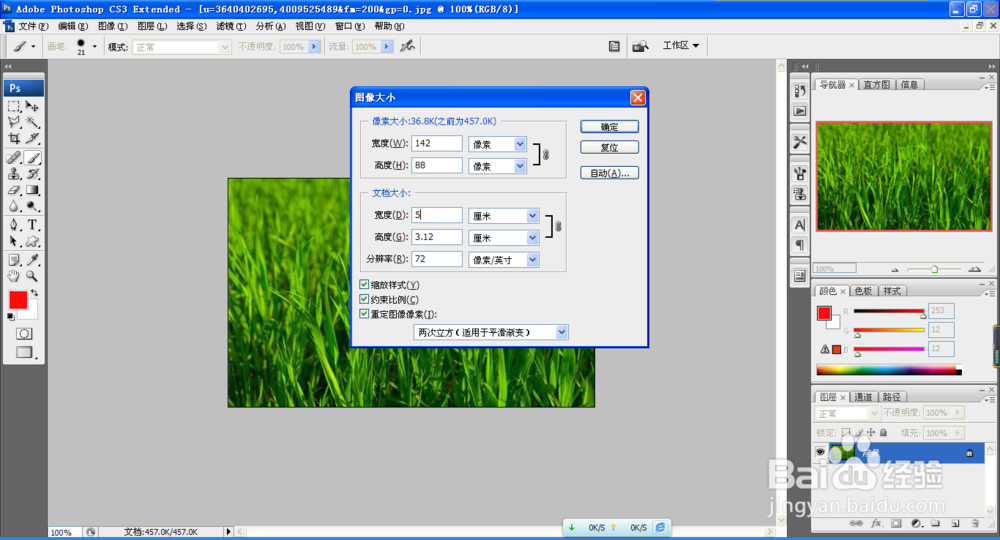Click 自动(A)... button
Image resolution: width=1000 pixels, height=540 pixels.
pyautogui.click(x=609, y=173)
